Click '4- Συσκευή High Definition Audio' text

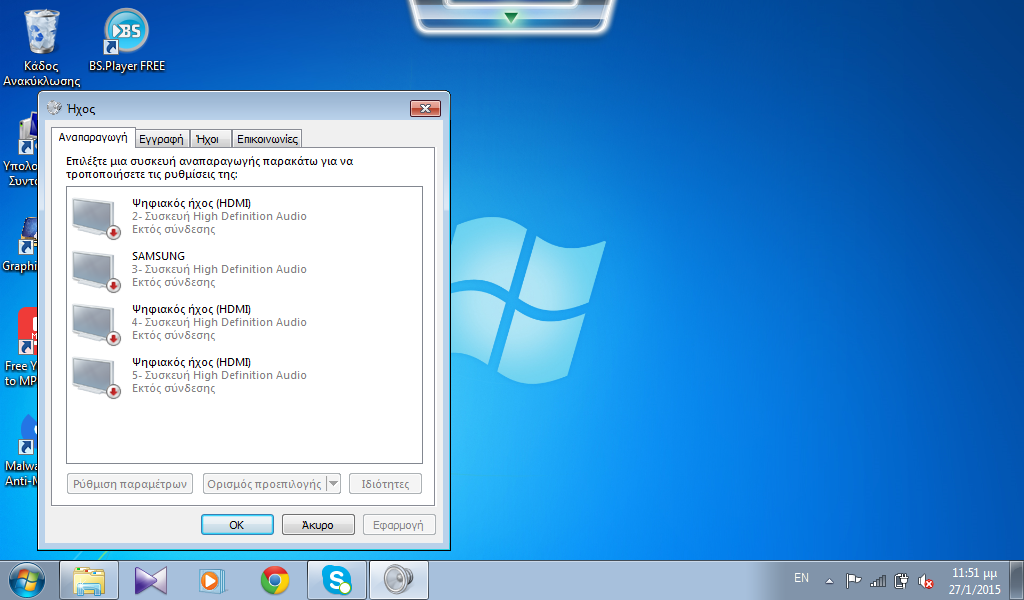[219, 322]
